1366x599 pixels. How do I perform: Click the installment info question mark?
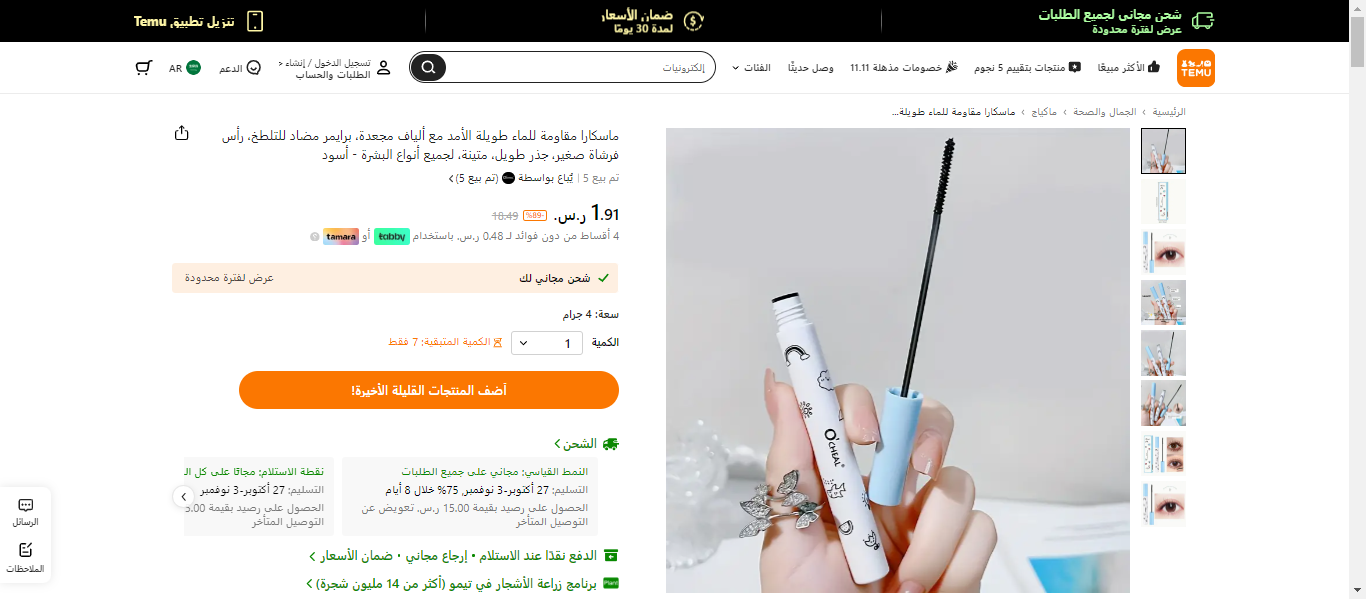(x=314, y=237)
